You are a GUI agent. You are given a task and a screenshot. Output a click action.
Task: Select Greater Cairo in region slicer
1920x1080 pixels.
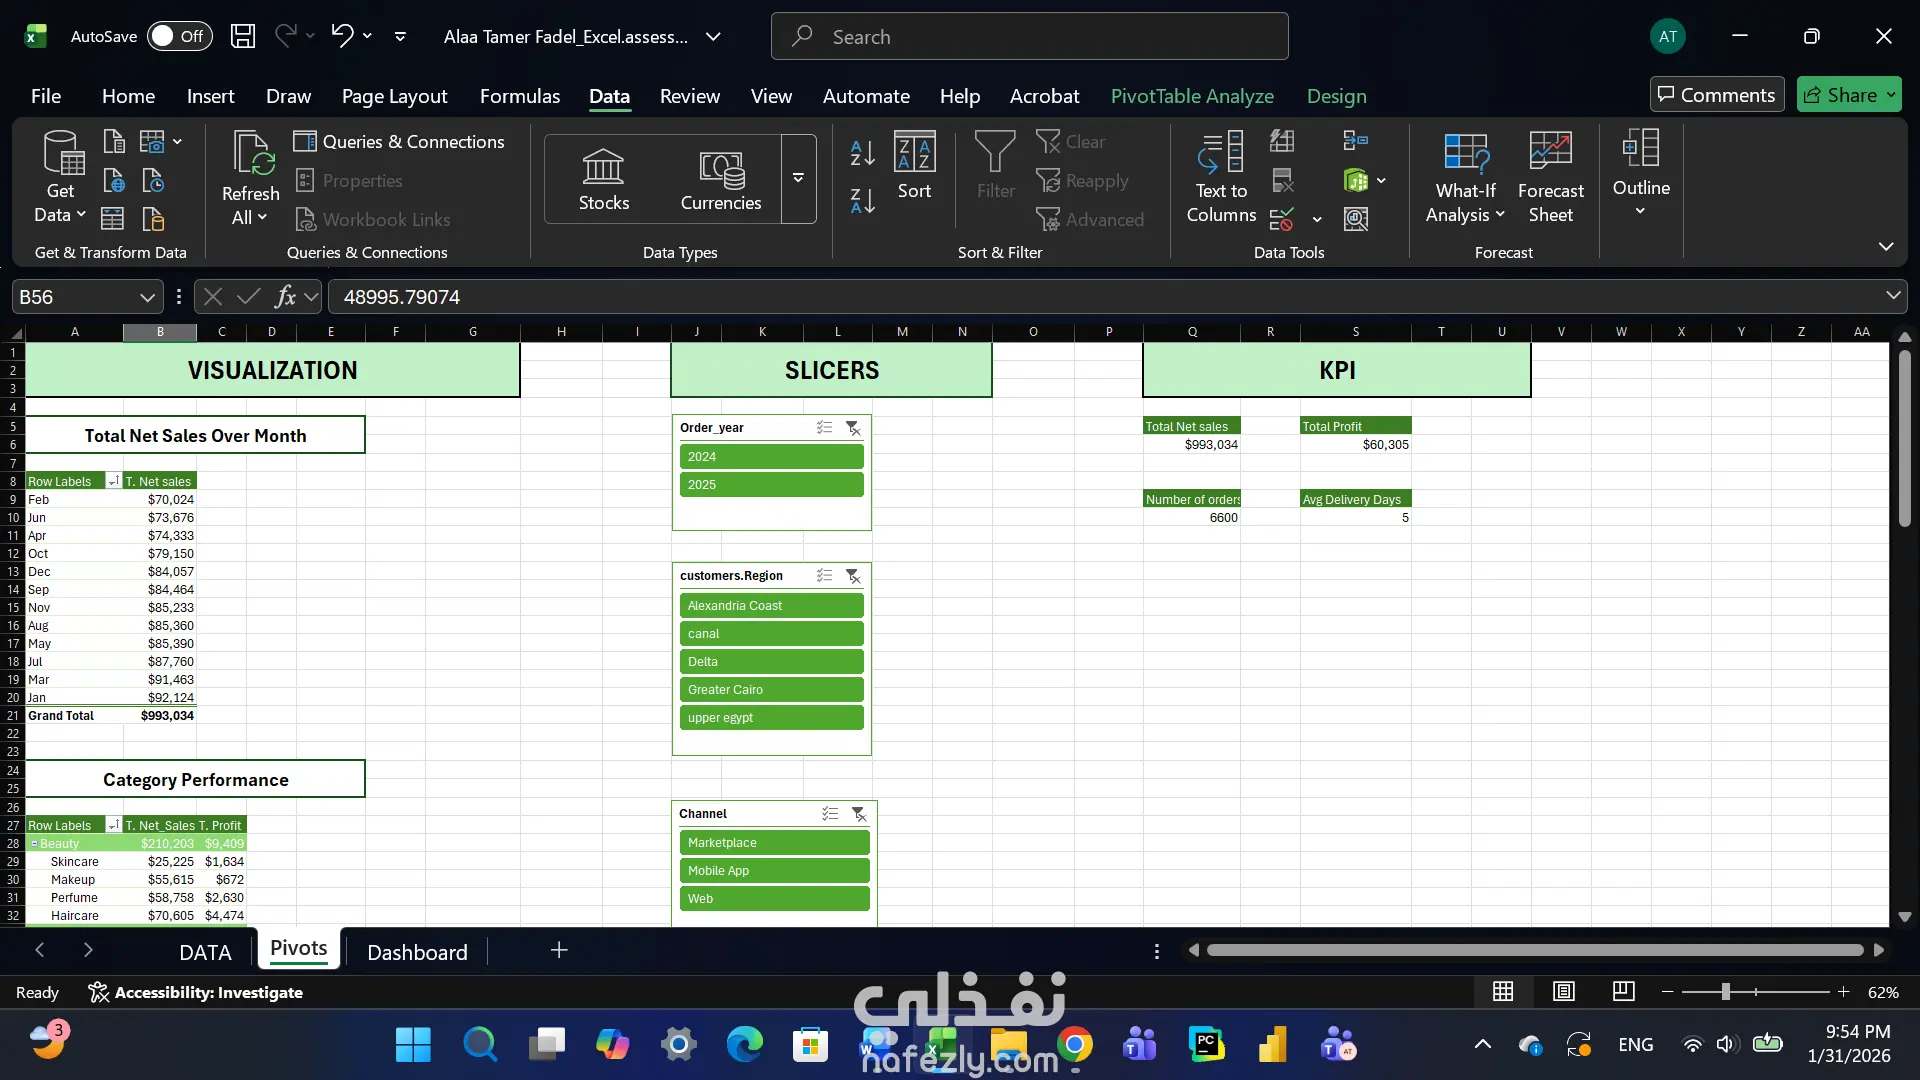[771, 690]
